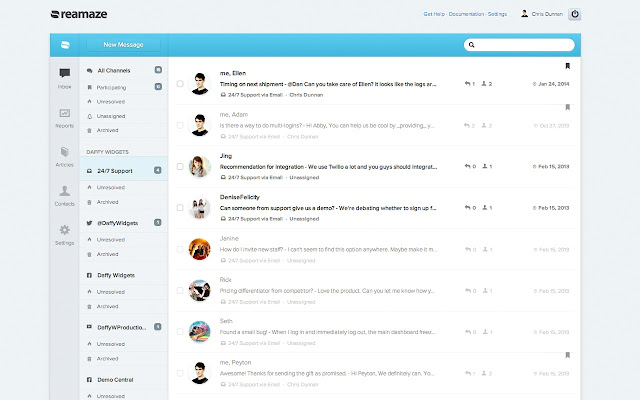This screenshot has width=640, height=400.
Task: Click the New Message button
Action: click(x=123, y=44)
